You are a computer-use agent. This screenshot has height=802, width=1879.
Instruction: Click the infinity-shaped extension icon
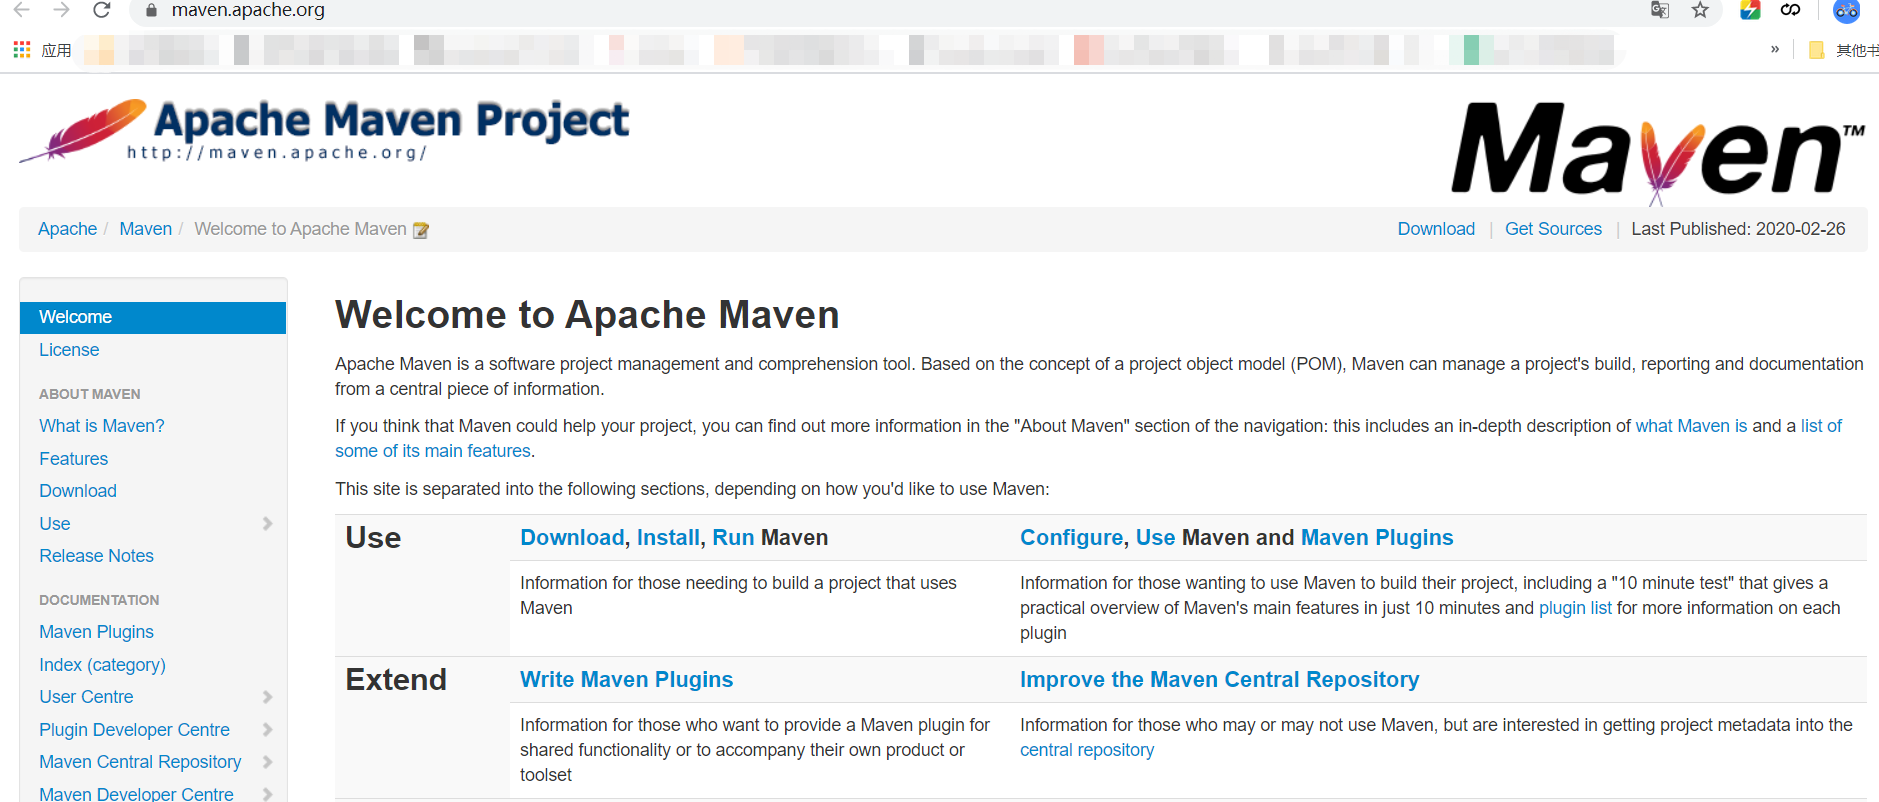(1790, 10)
